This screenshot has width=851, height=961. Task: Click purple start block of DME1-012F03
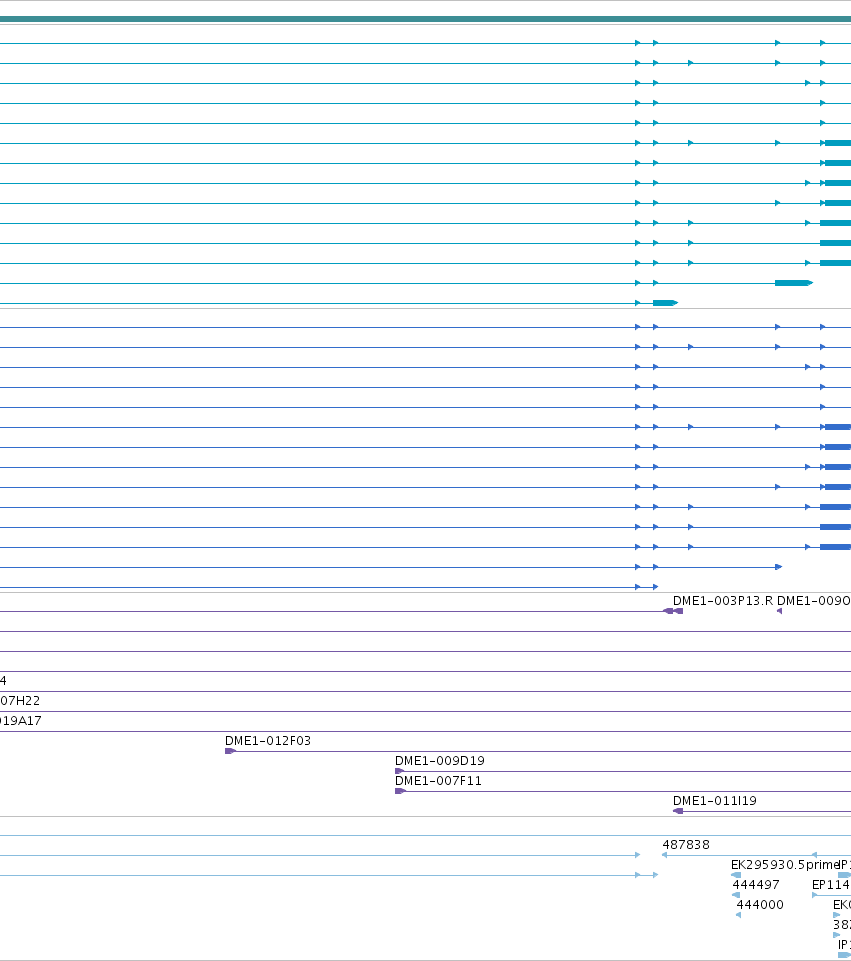[x=230, y=751]
